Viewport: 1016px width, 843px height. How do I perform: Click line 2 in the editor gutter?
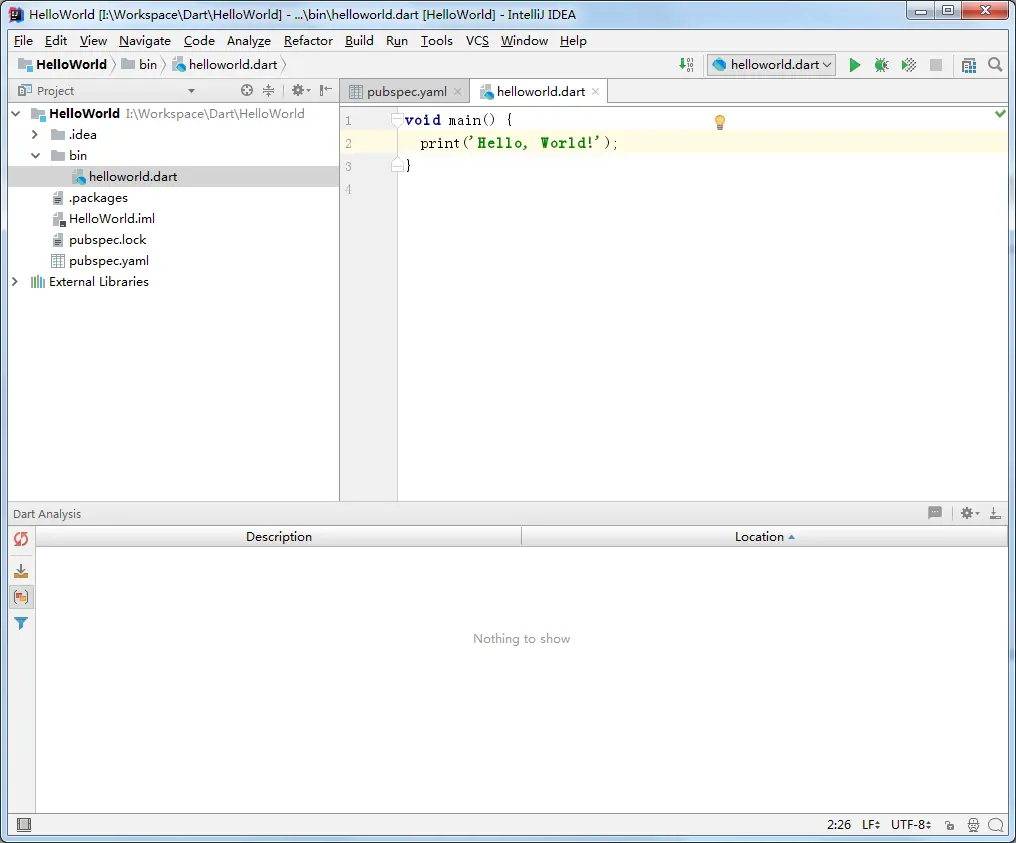coord(349,144)
